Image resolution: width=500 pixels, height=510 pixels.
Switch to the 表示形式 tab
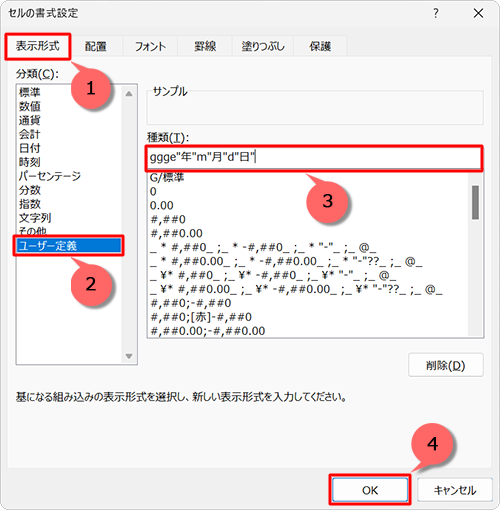pos(38,46)
